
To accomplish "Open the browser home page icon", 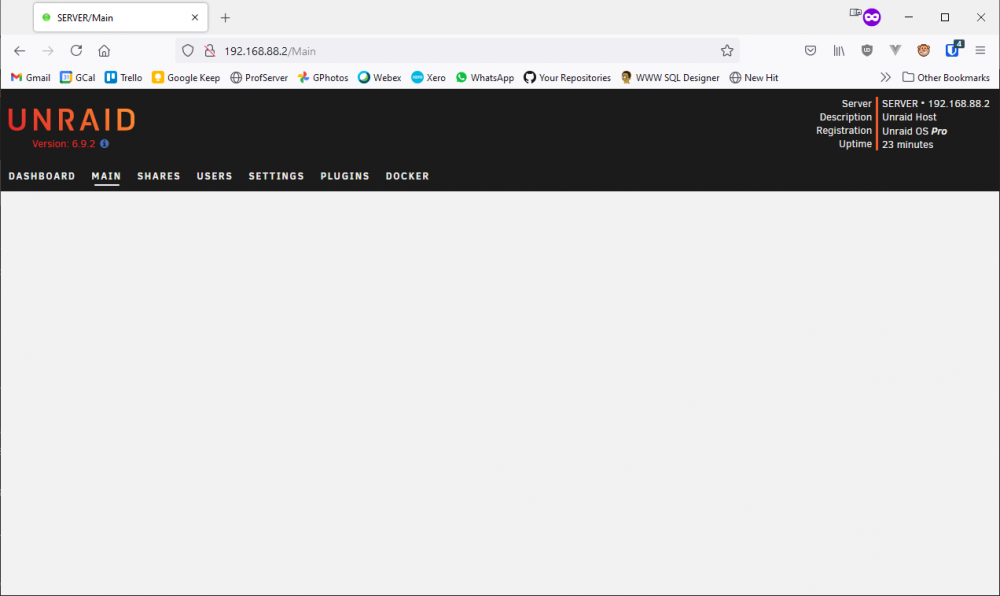I will click(104, 51).
